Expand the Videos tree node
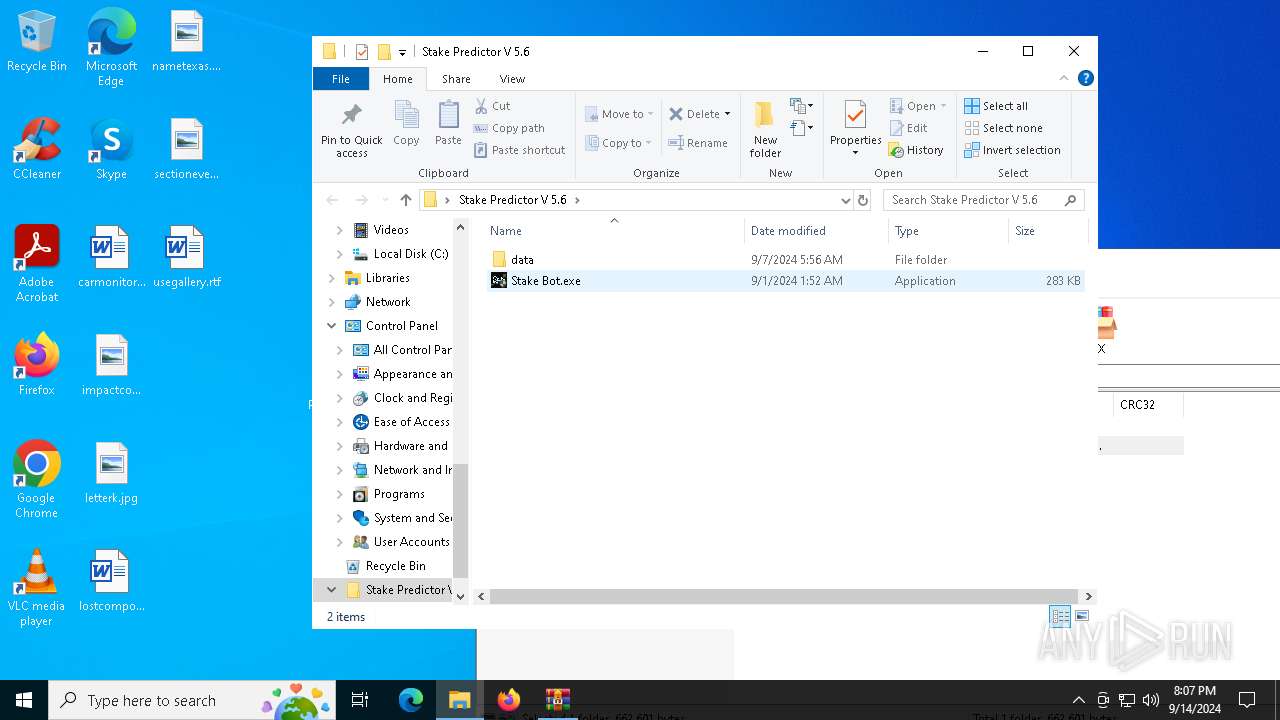The height and width of the screenshot is (720, 1280). tap(340, 230)
